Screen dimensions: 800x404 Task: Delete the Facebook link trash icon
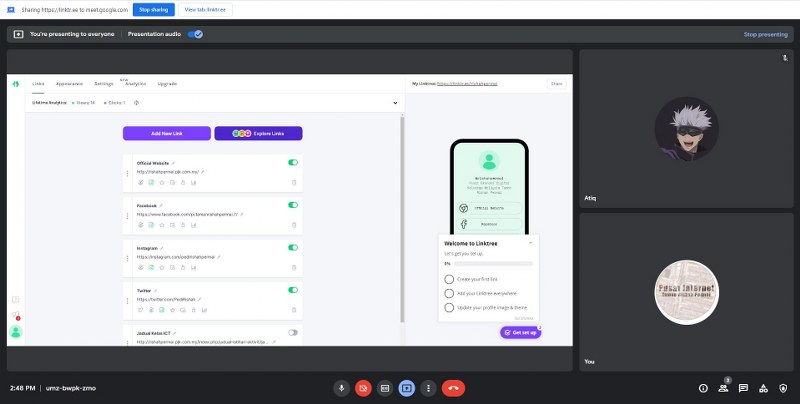pos(294,225)
